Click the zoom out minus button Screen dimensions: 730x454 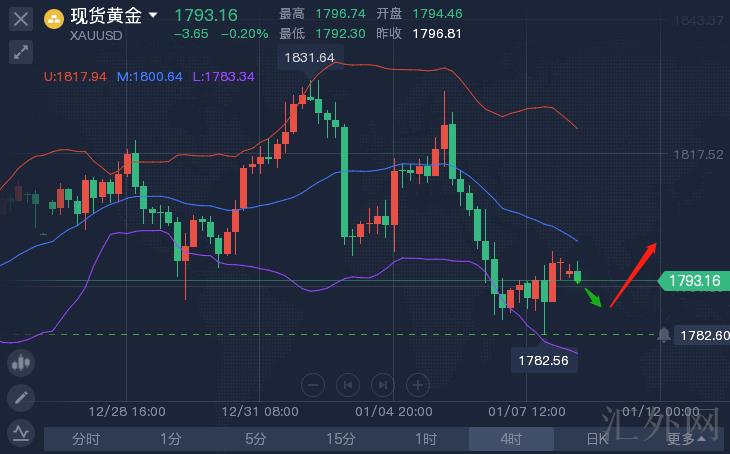click(313, 384)
